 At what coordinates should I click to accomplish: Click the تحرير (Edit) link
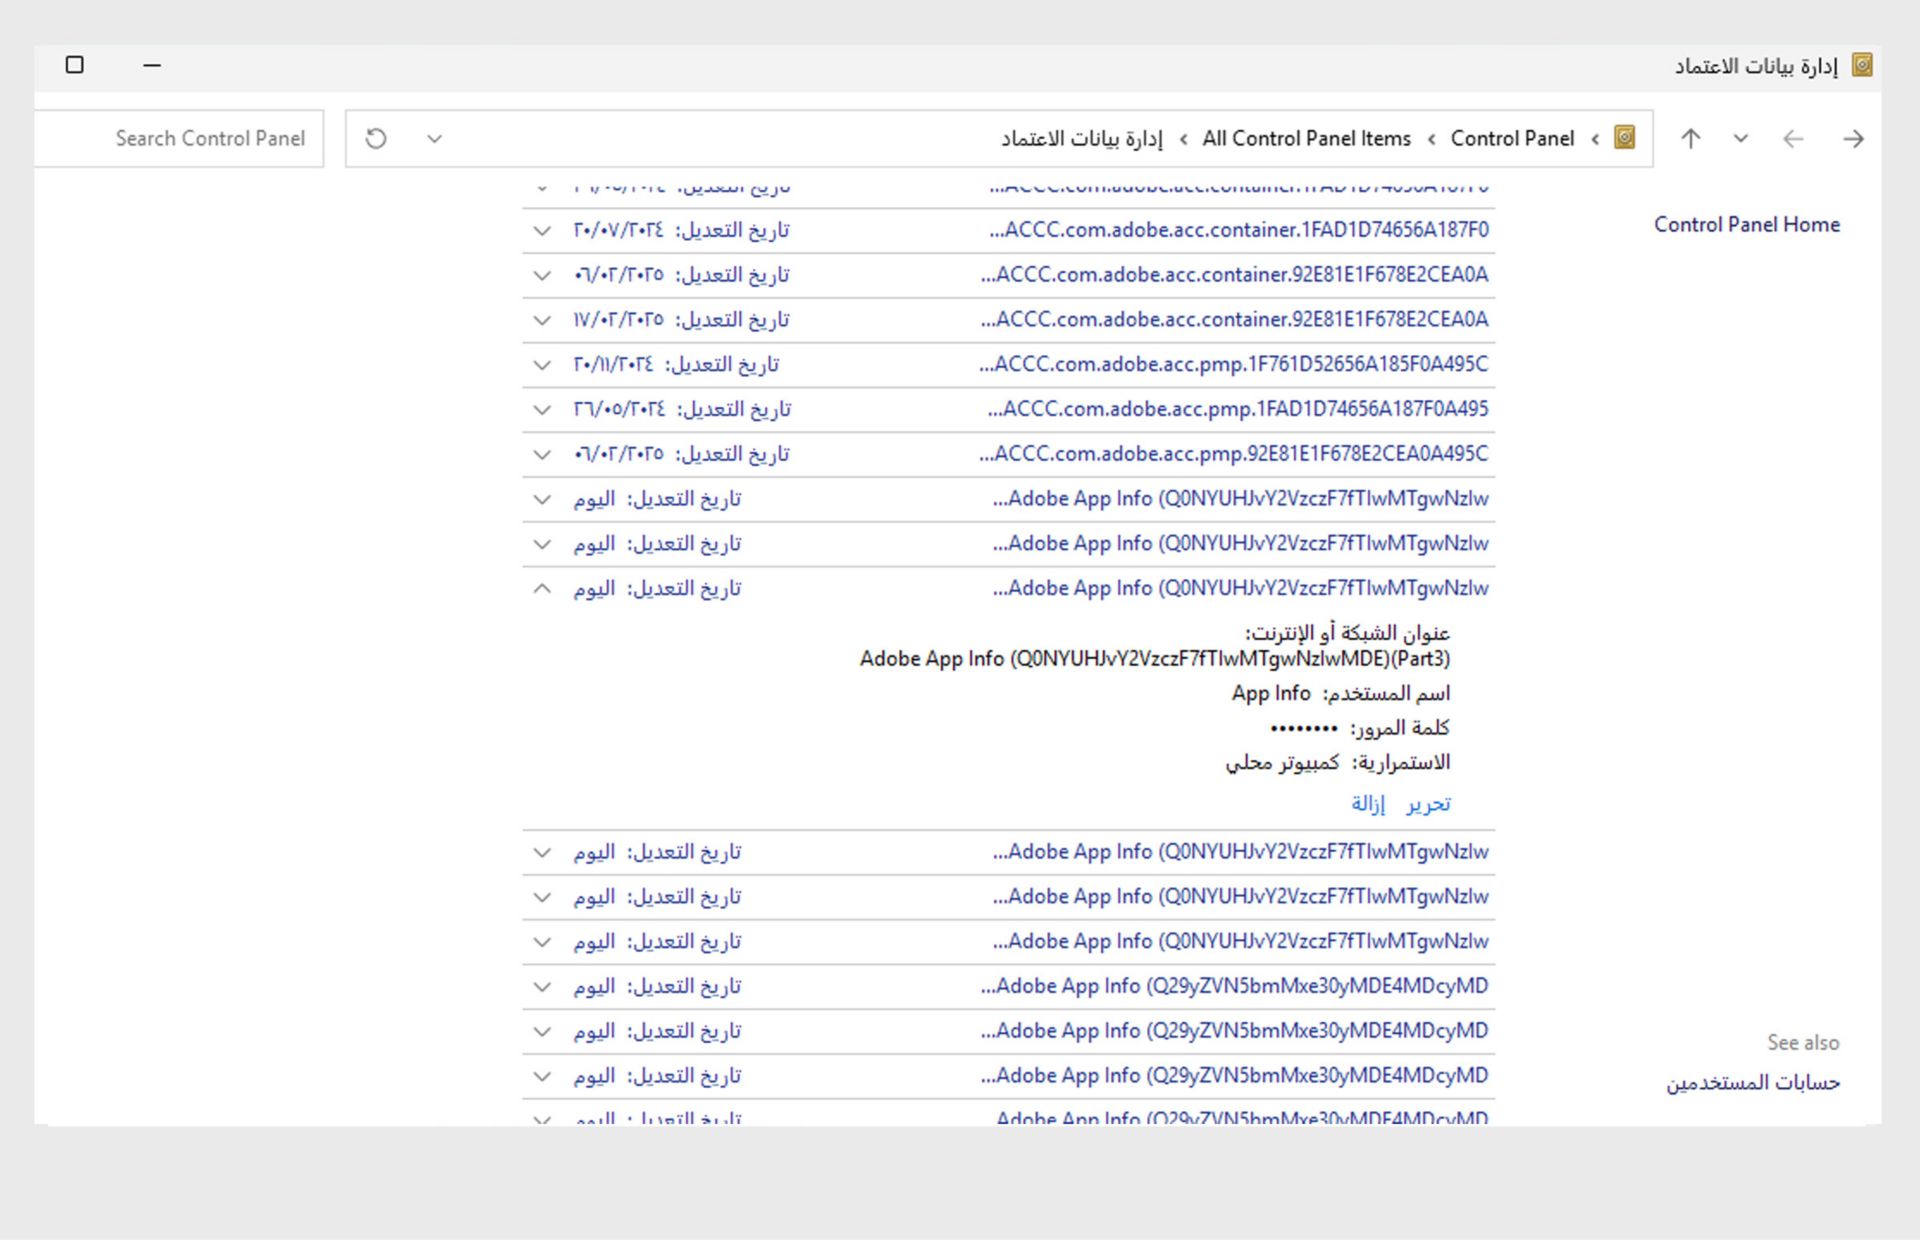(1428, 804)
